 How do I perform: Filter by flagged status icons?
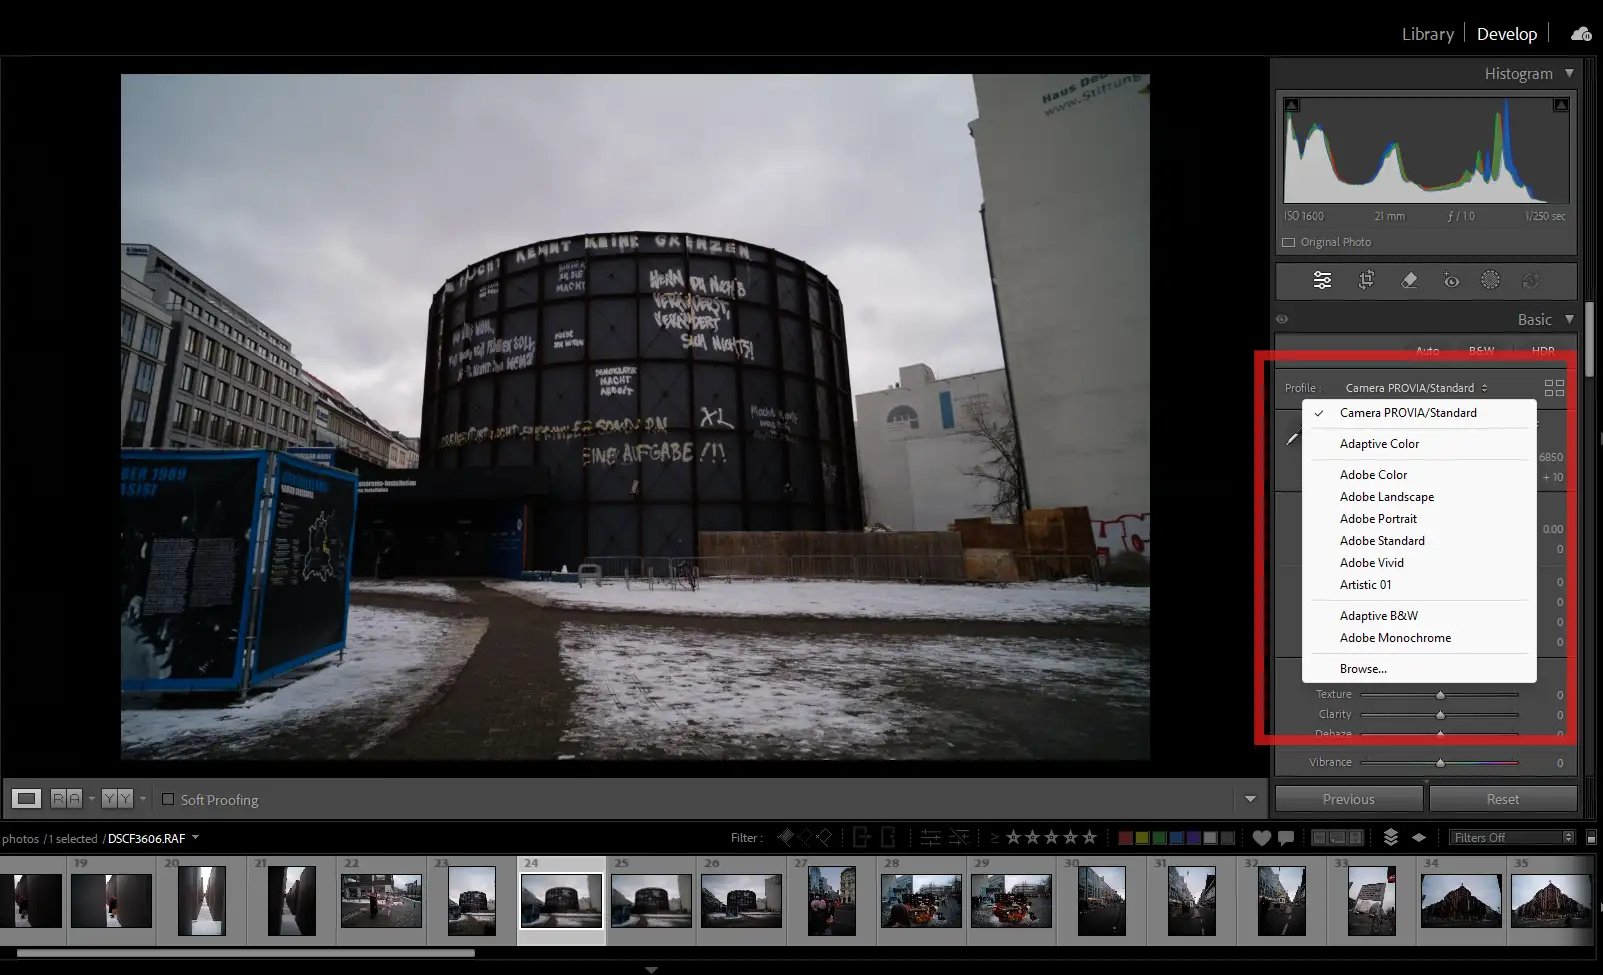pos(805,837)
